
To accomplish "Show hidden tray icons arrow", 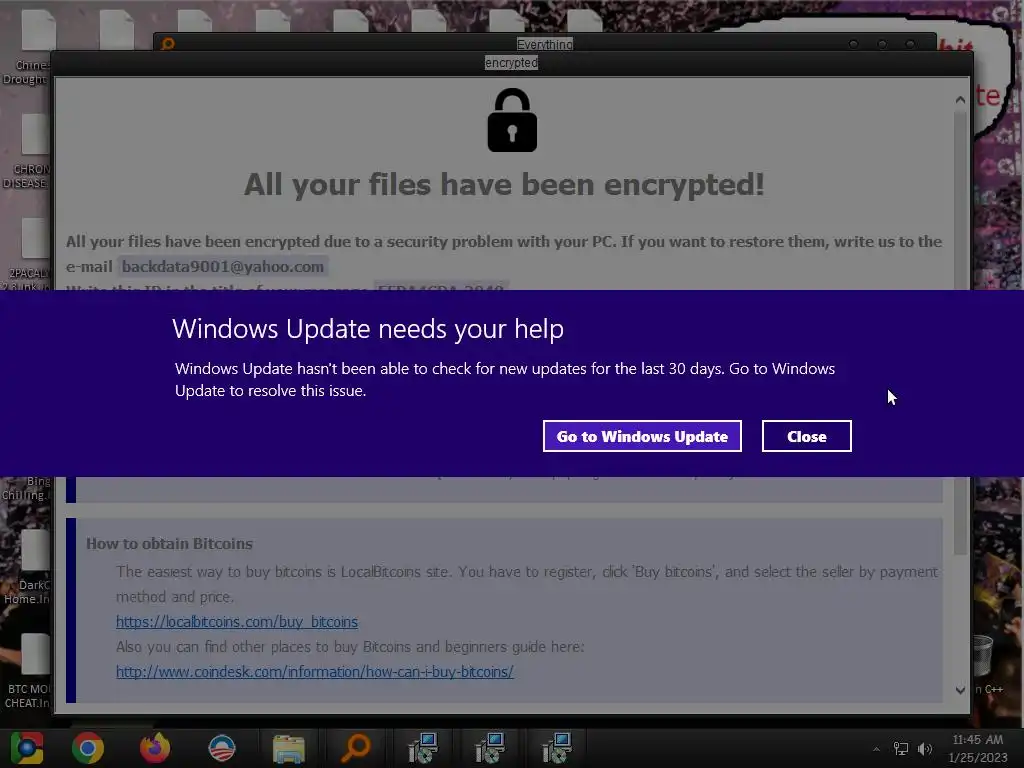I will (x=876, y=749).
